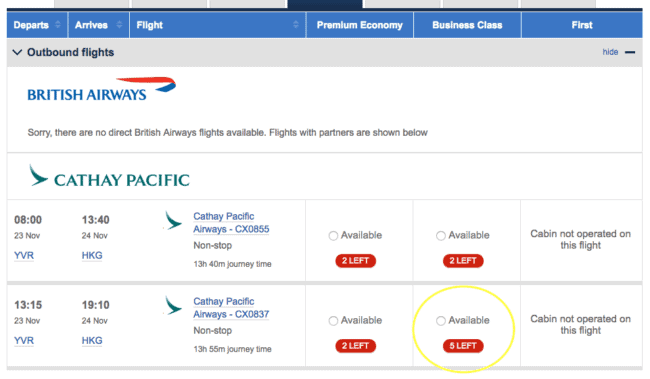Screen dimensions: 650x379
Task: Select Business Class on flight CX0855
Action: coord(441,236)
